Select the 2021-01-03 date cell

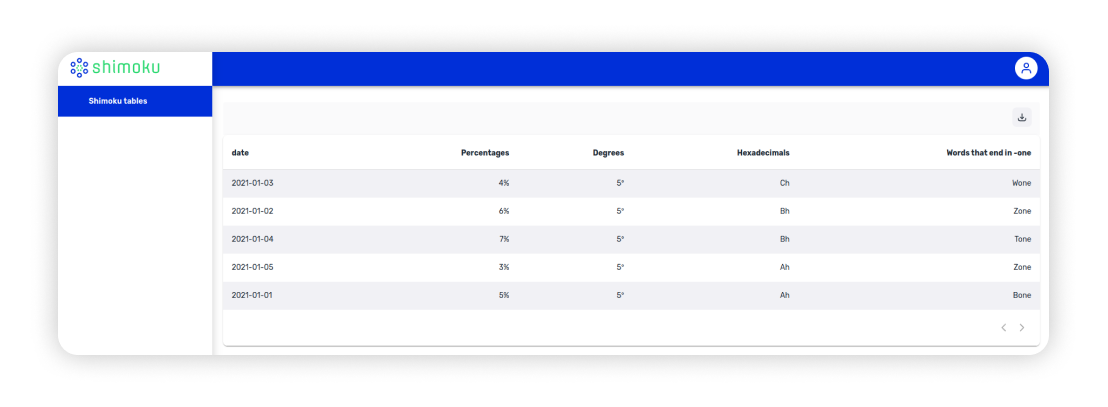click(252, 183)
